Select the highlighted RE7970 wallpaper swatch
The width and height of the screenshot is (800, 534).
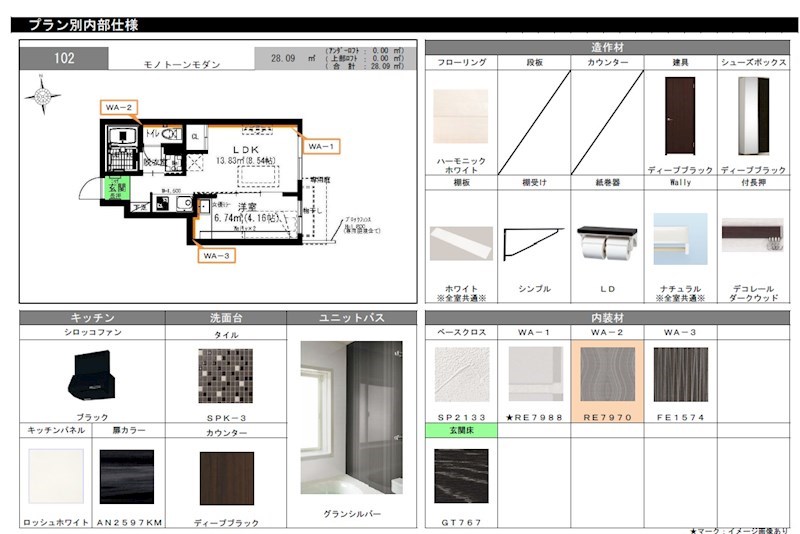[x=608, y=374]
